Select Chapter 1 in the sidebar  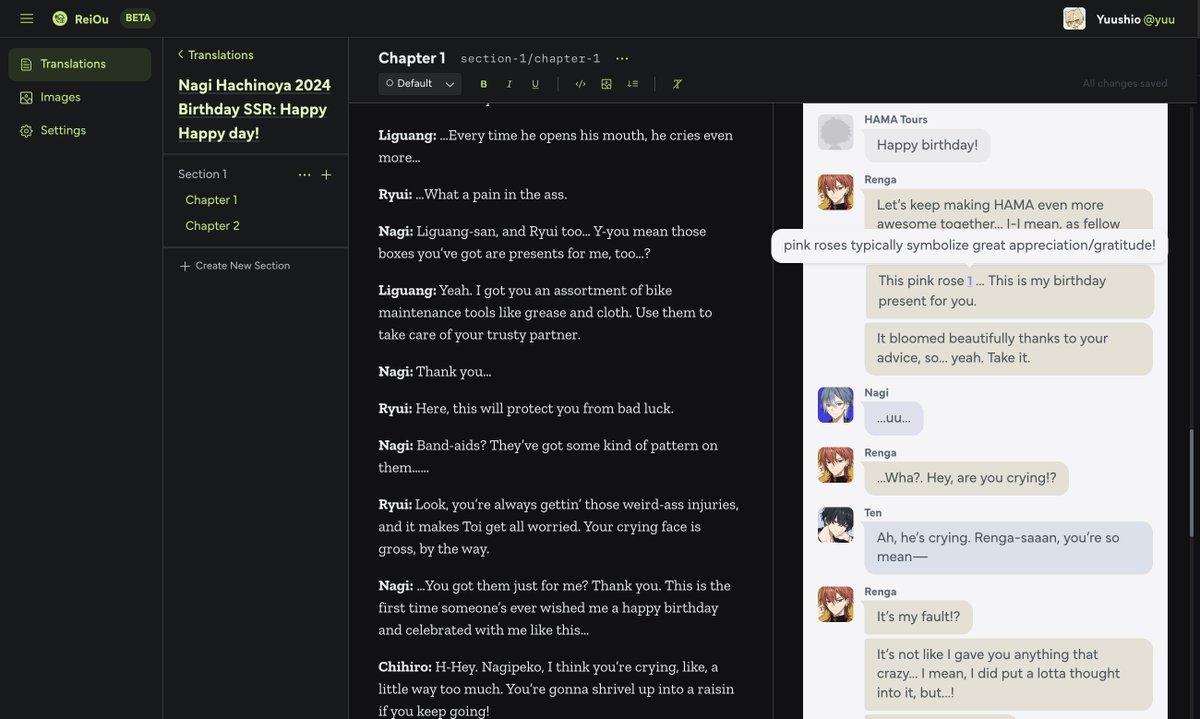(211, 200)
